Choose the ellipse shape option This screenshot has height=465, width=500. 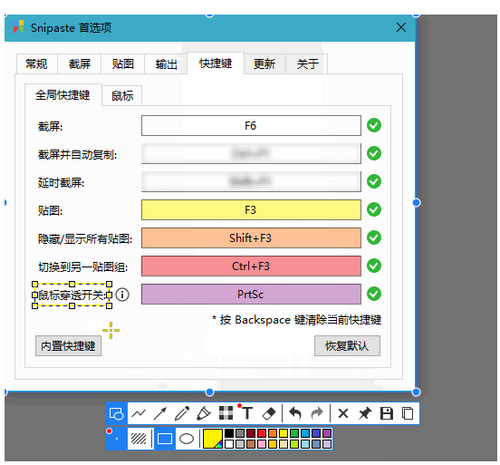coord(186,439)
